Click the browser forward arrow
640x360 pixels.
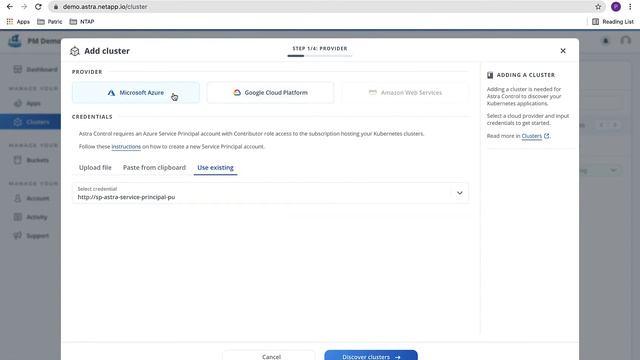[24, 7]
